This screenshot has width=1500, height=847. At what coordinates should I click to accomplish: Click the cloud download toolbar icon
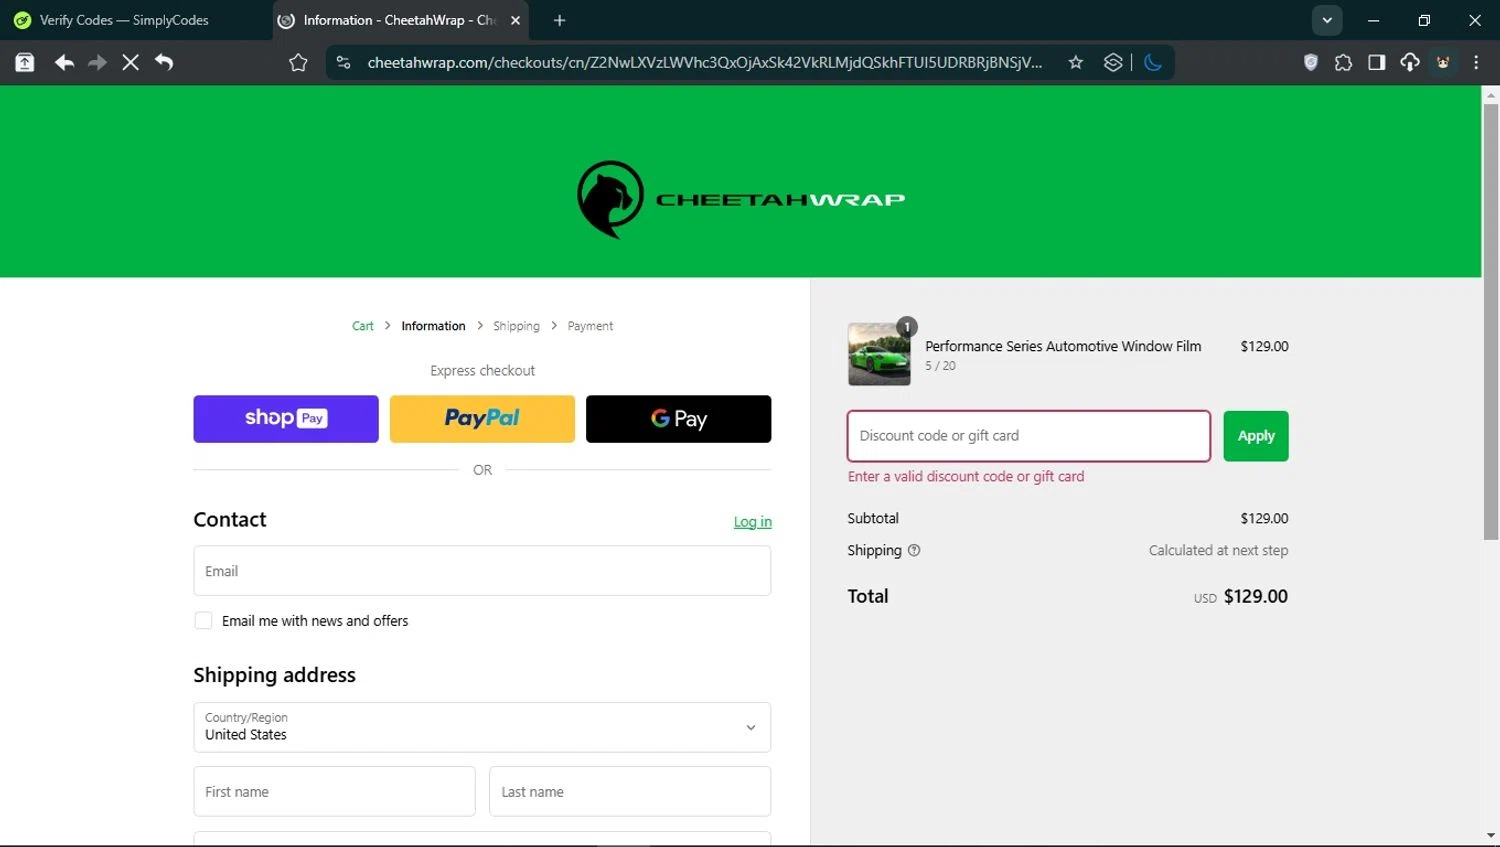click(1410, 63)
